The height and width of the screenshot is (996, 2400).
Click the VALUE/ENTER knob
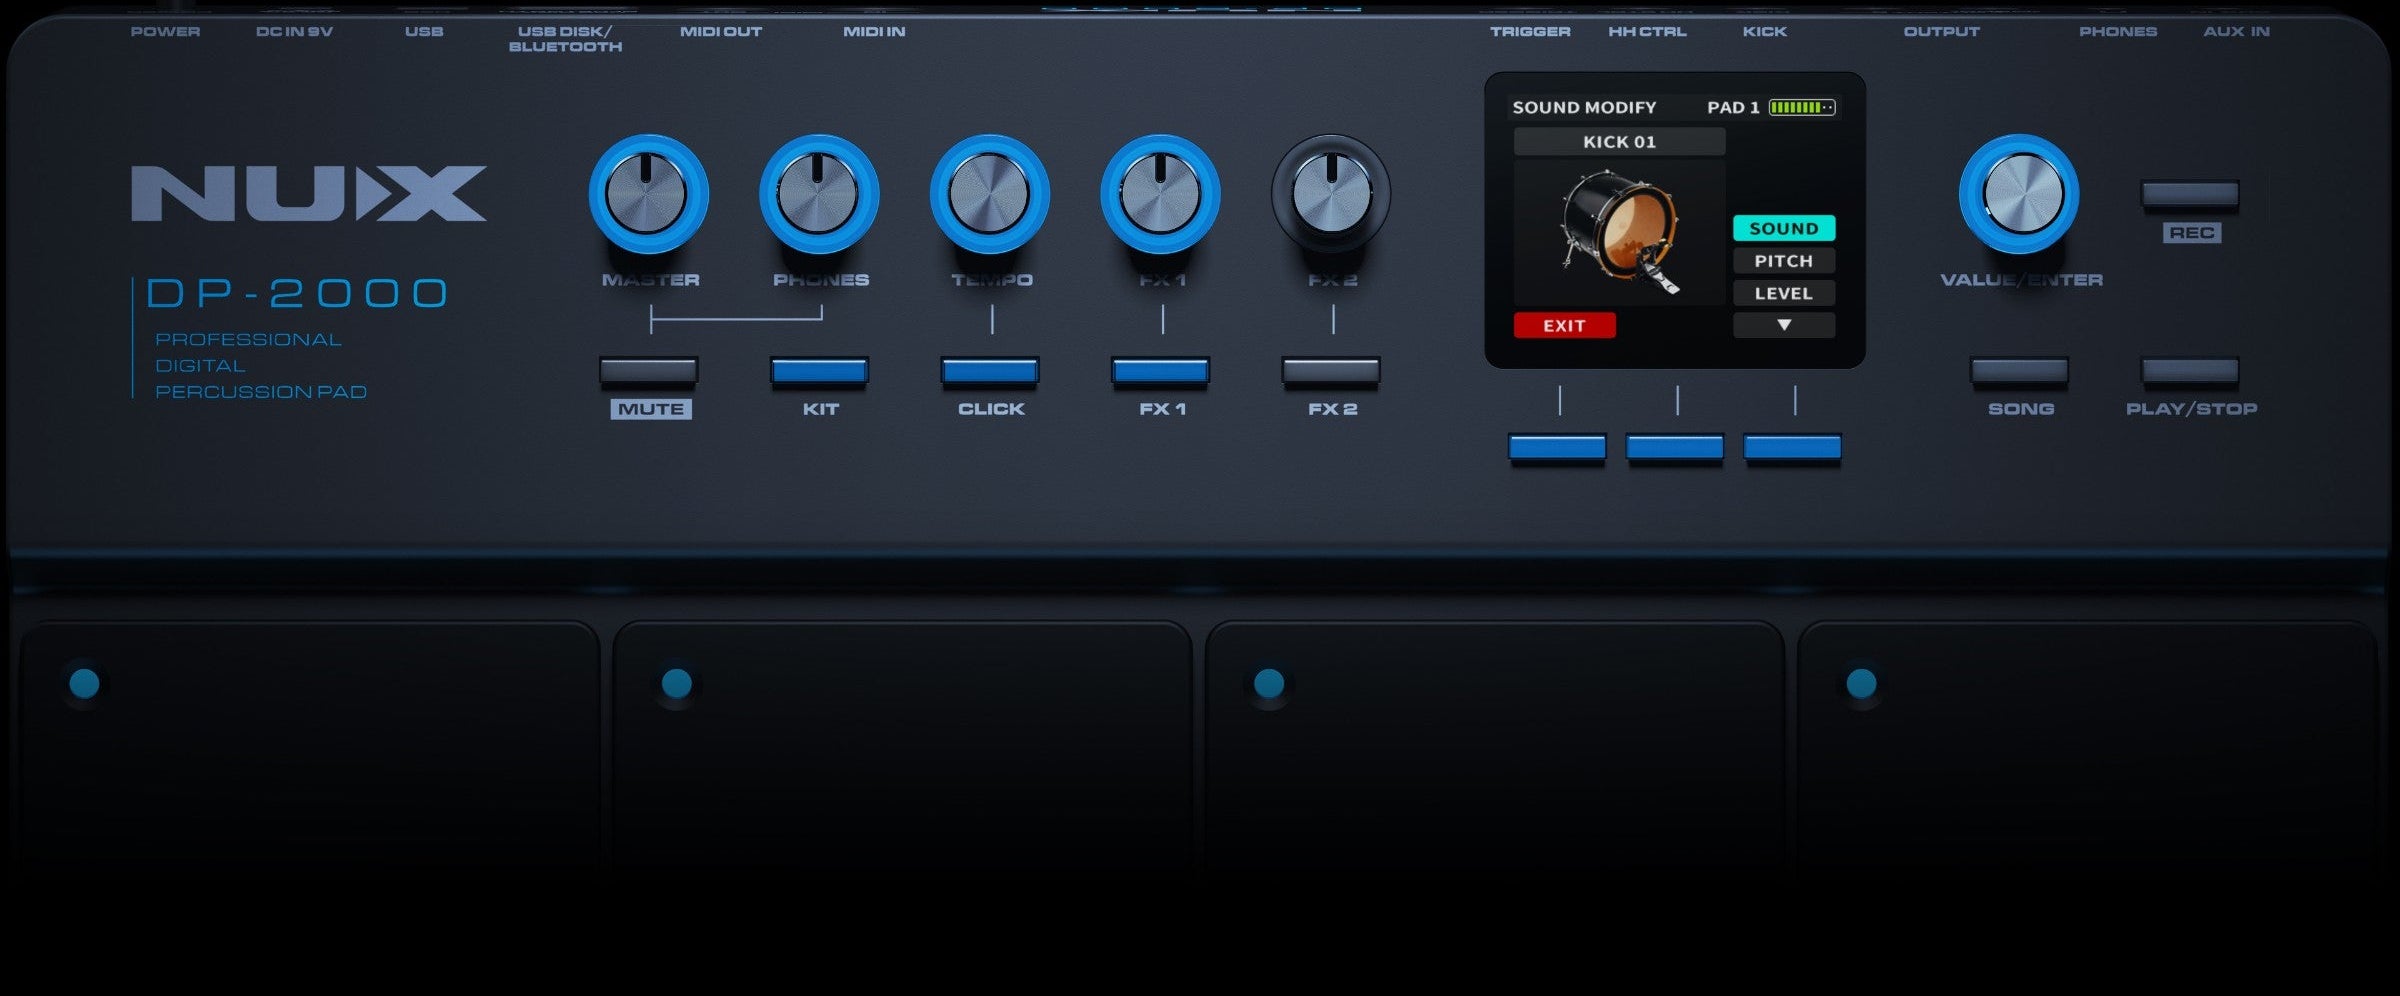pyautogui.click(x=2019, y=194)
